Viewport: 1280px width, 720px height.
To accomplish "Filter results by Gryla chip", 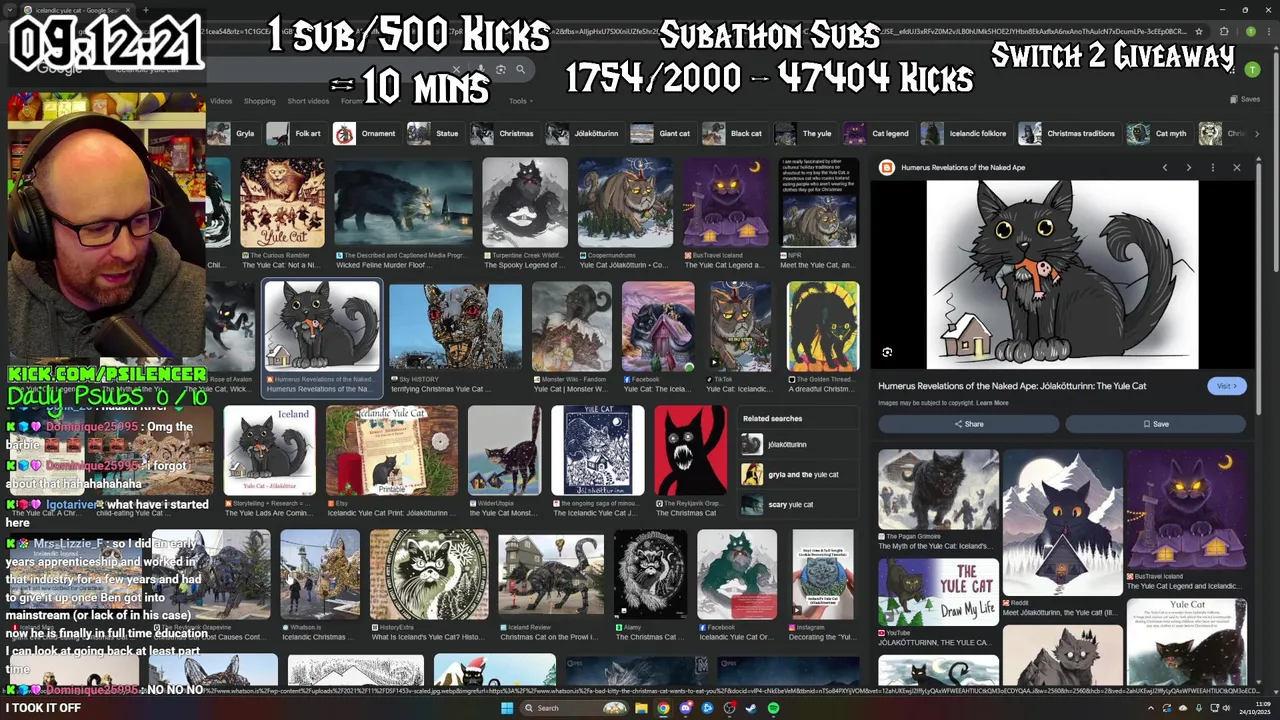I will 234,133.
